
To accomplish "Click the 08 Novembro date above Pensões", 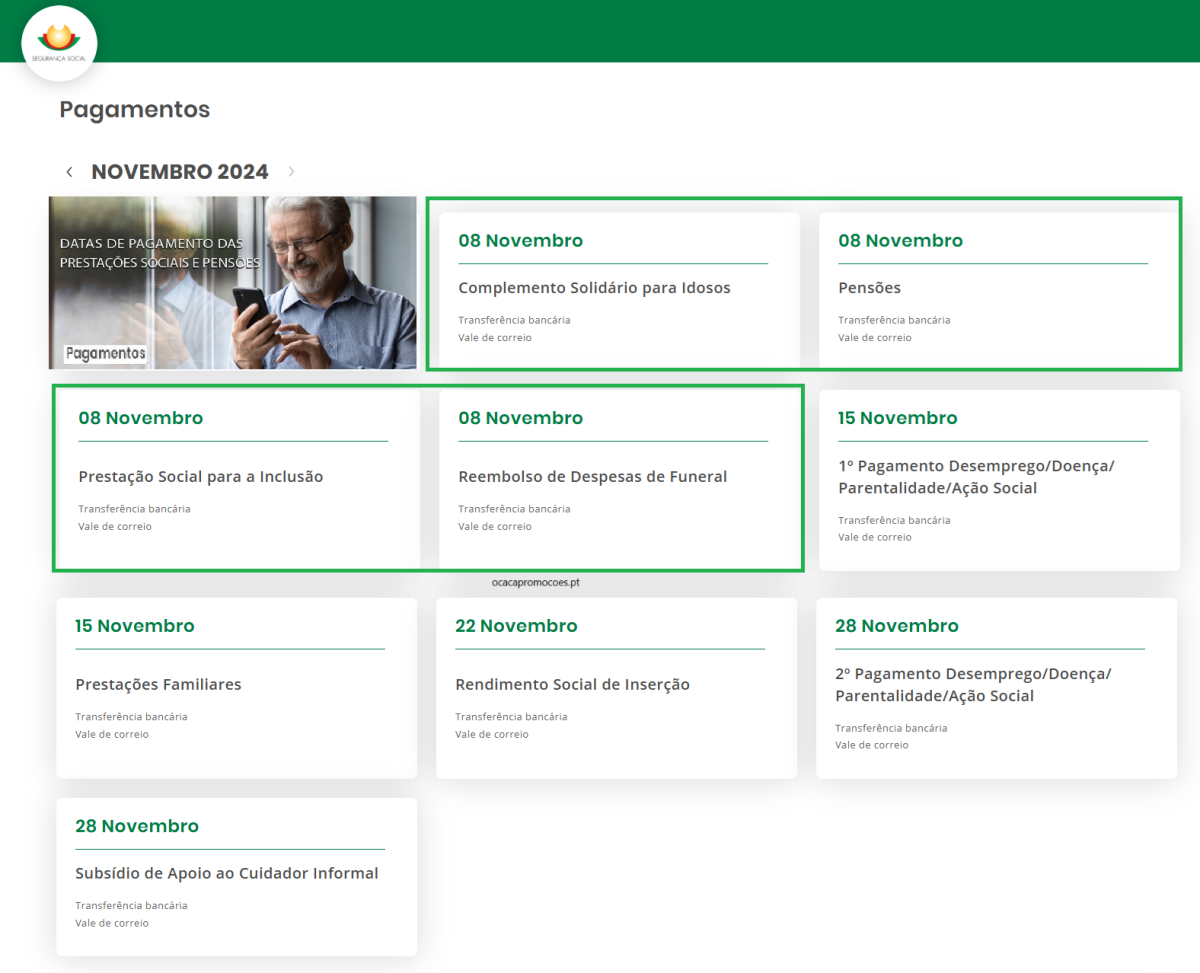I will point(900,241).
